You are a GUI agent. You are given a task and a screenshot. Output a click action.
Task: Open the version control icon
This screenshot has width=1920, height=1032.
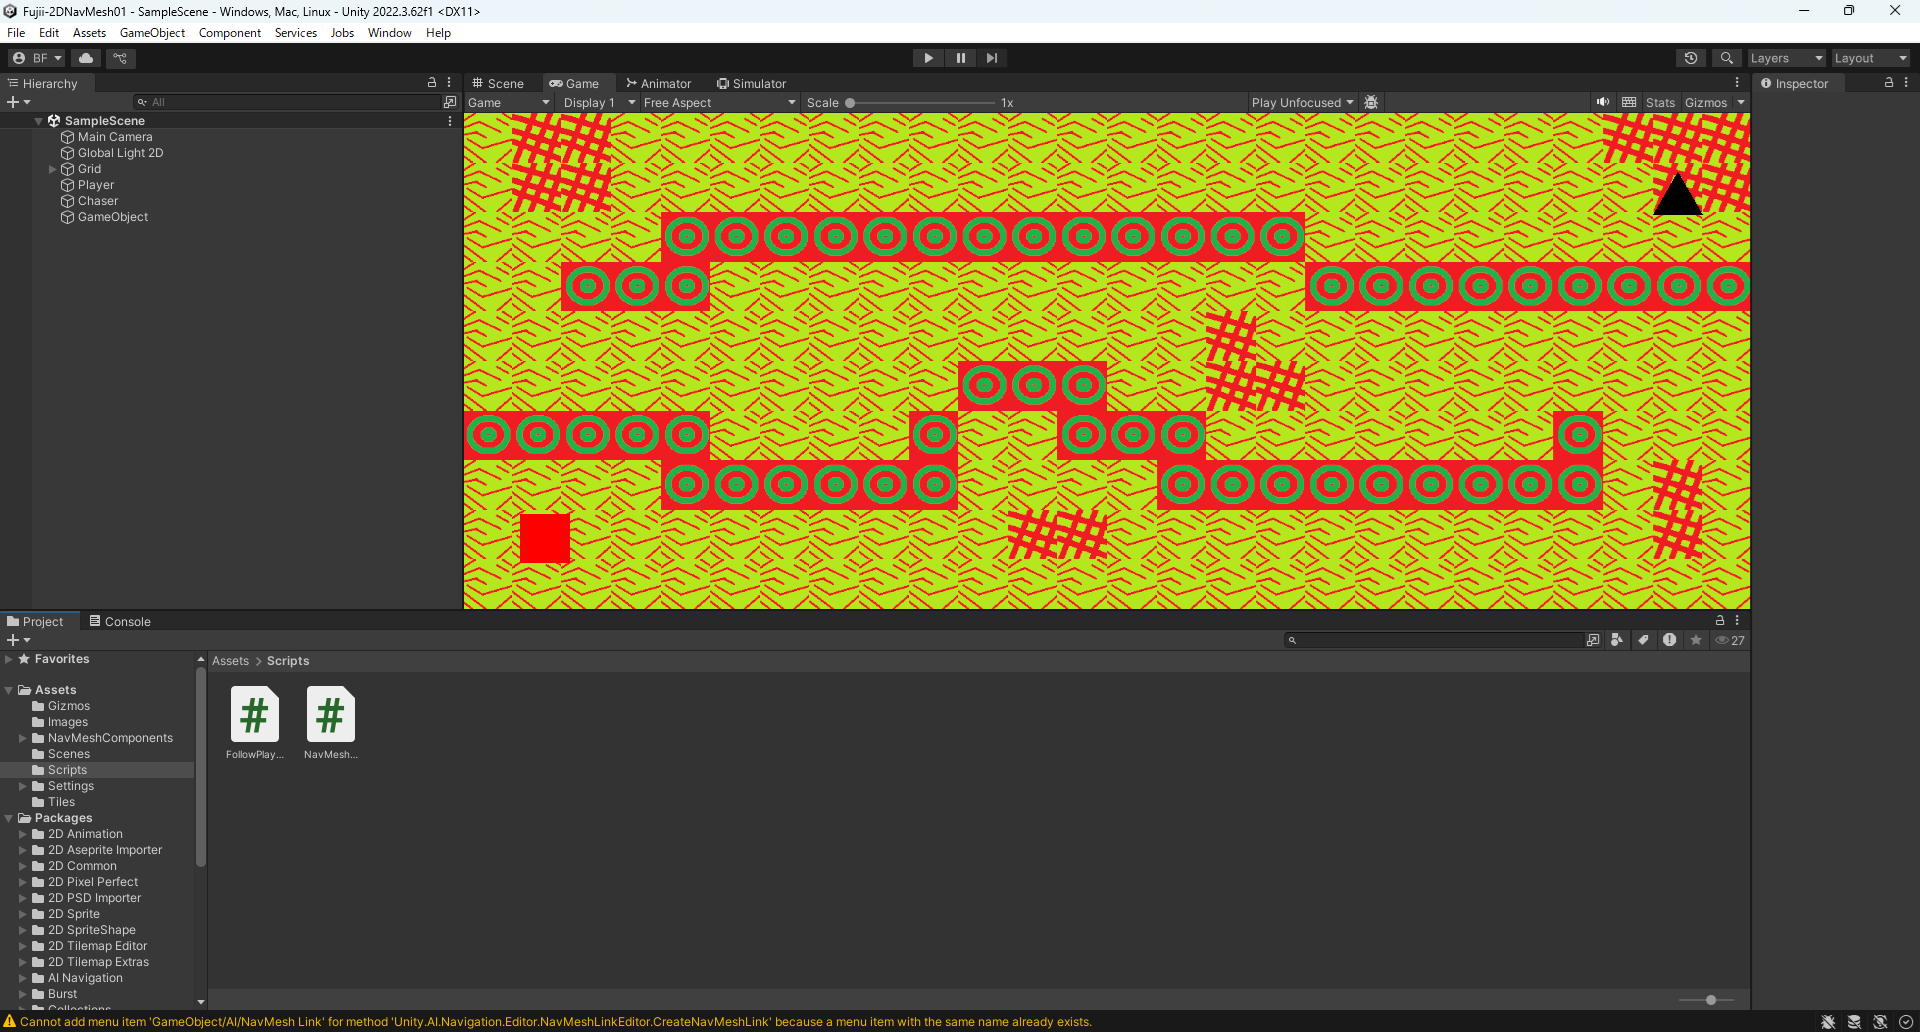point(120,58)
